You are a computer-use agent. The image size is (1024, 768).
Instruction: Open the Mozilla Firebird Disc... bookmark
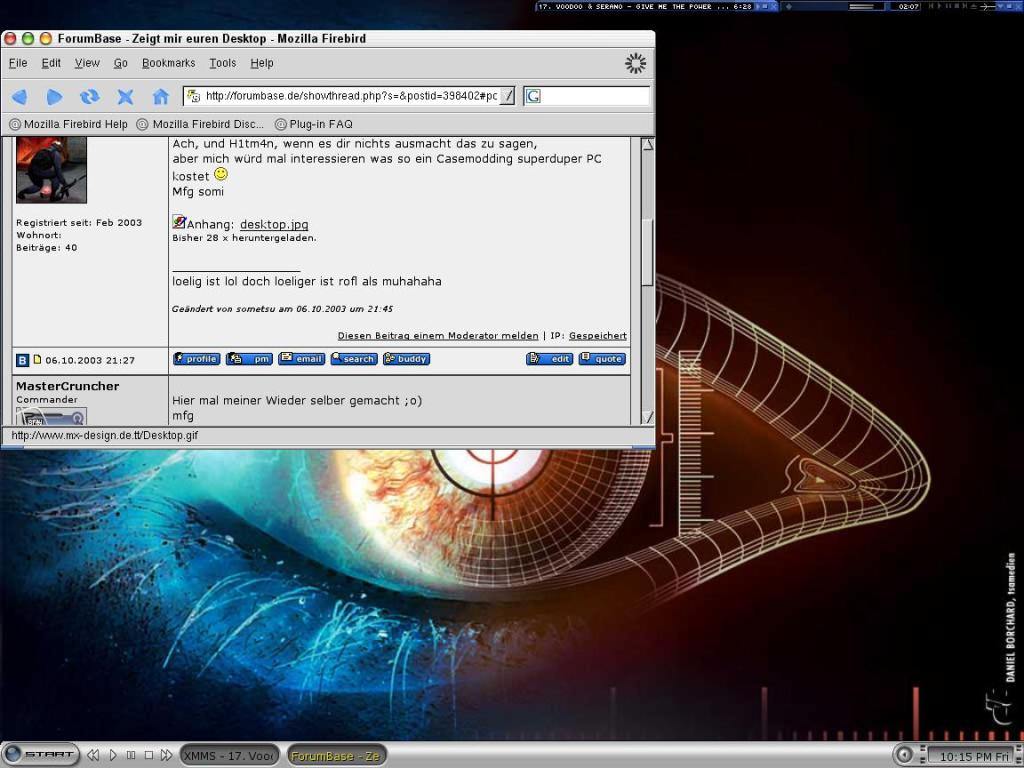(x=200, y=124)
